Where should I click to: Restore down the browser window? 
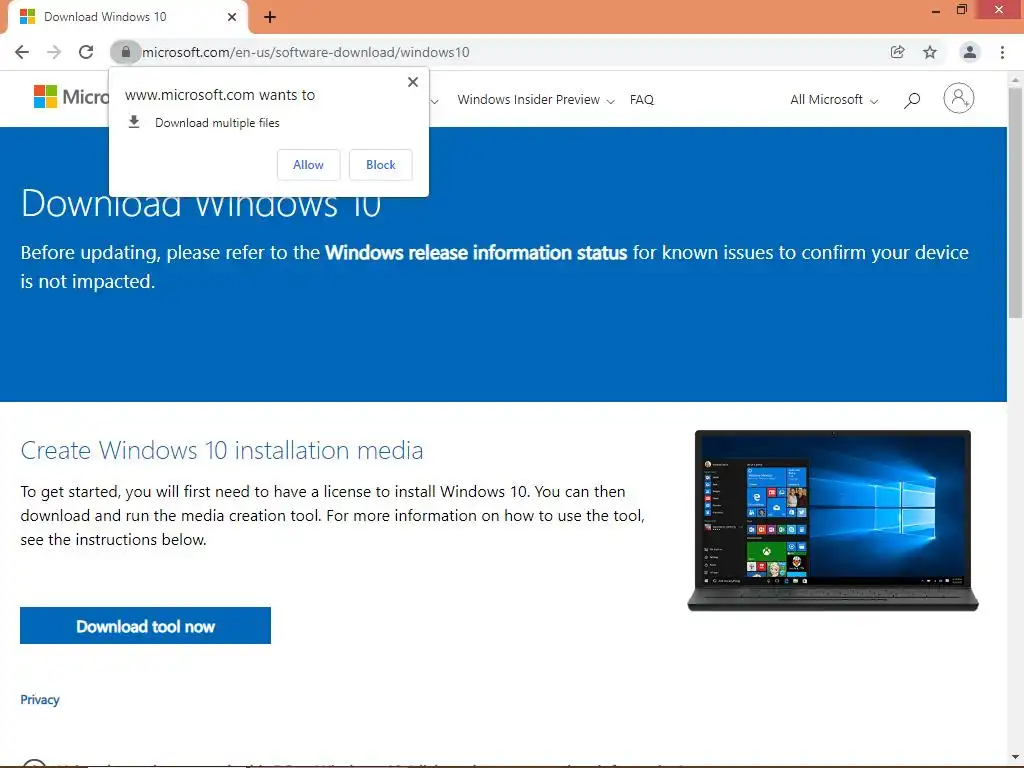click(961, 10)
